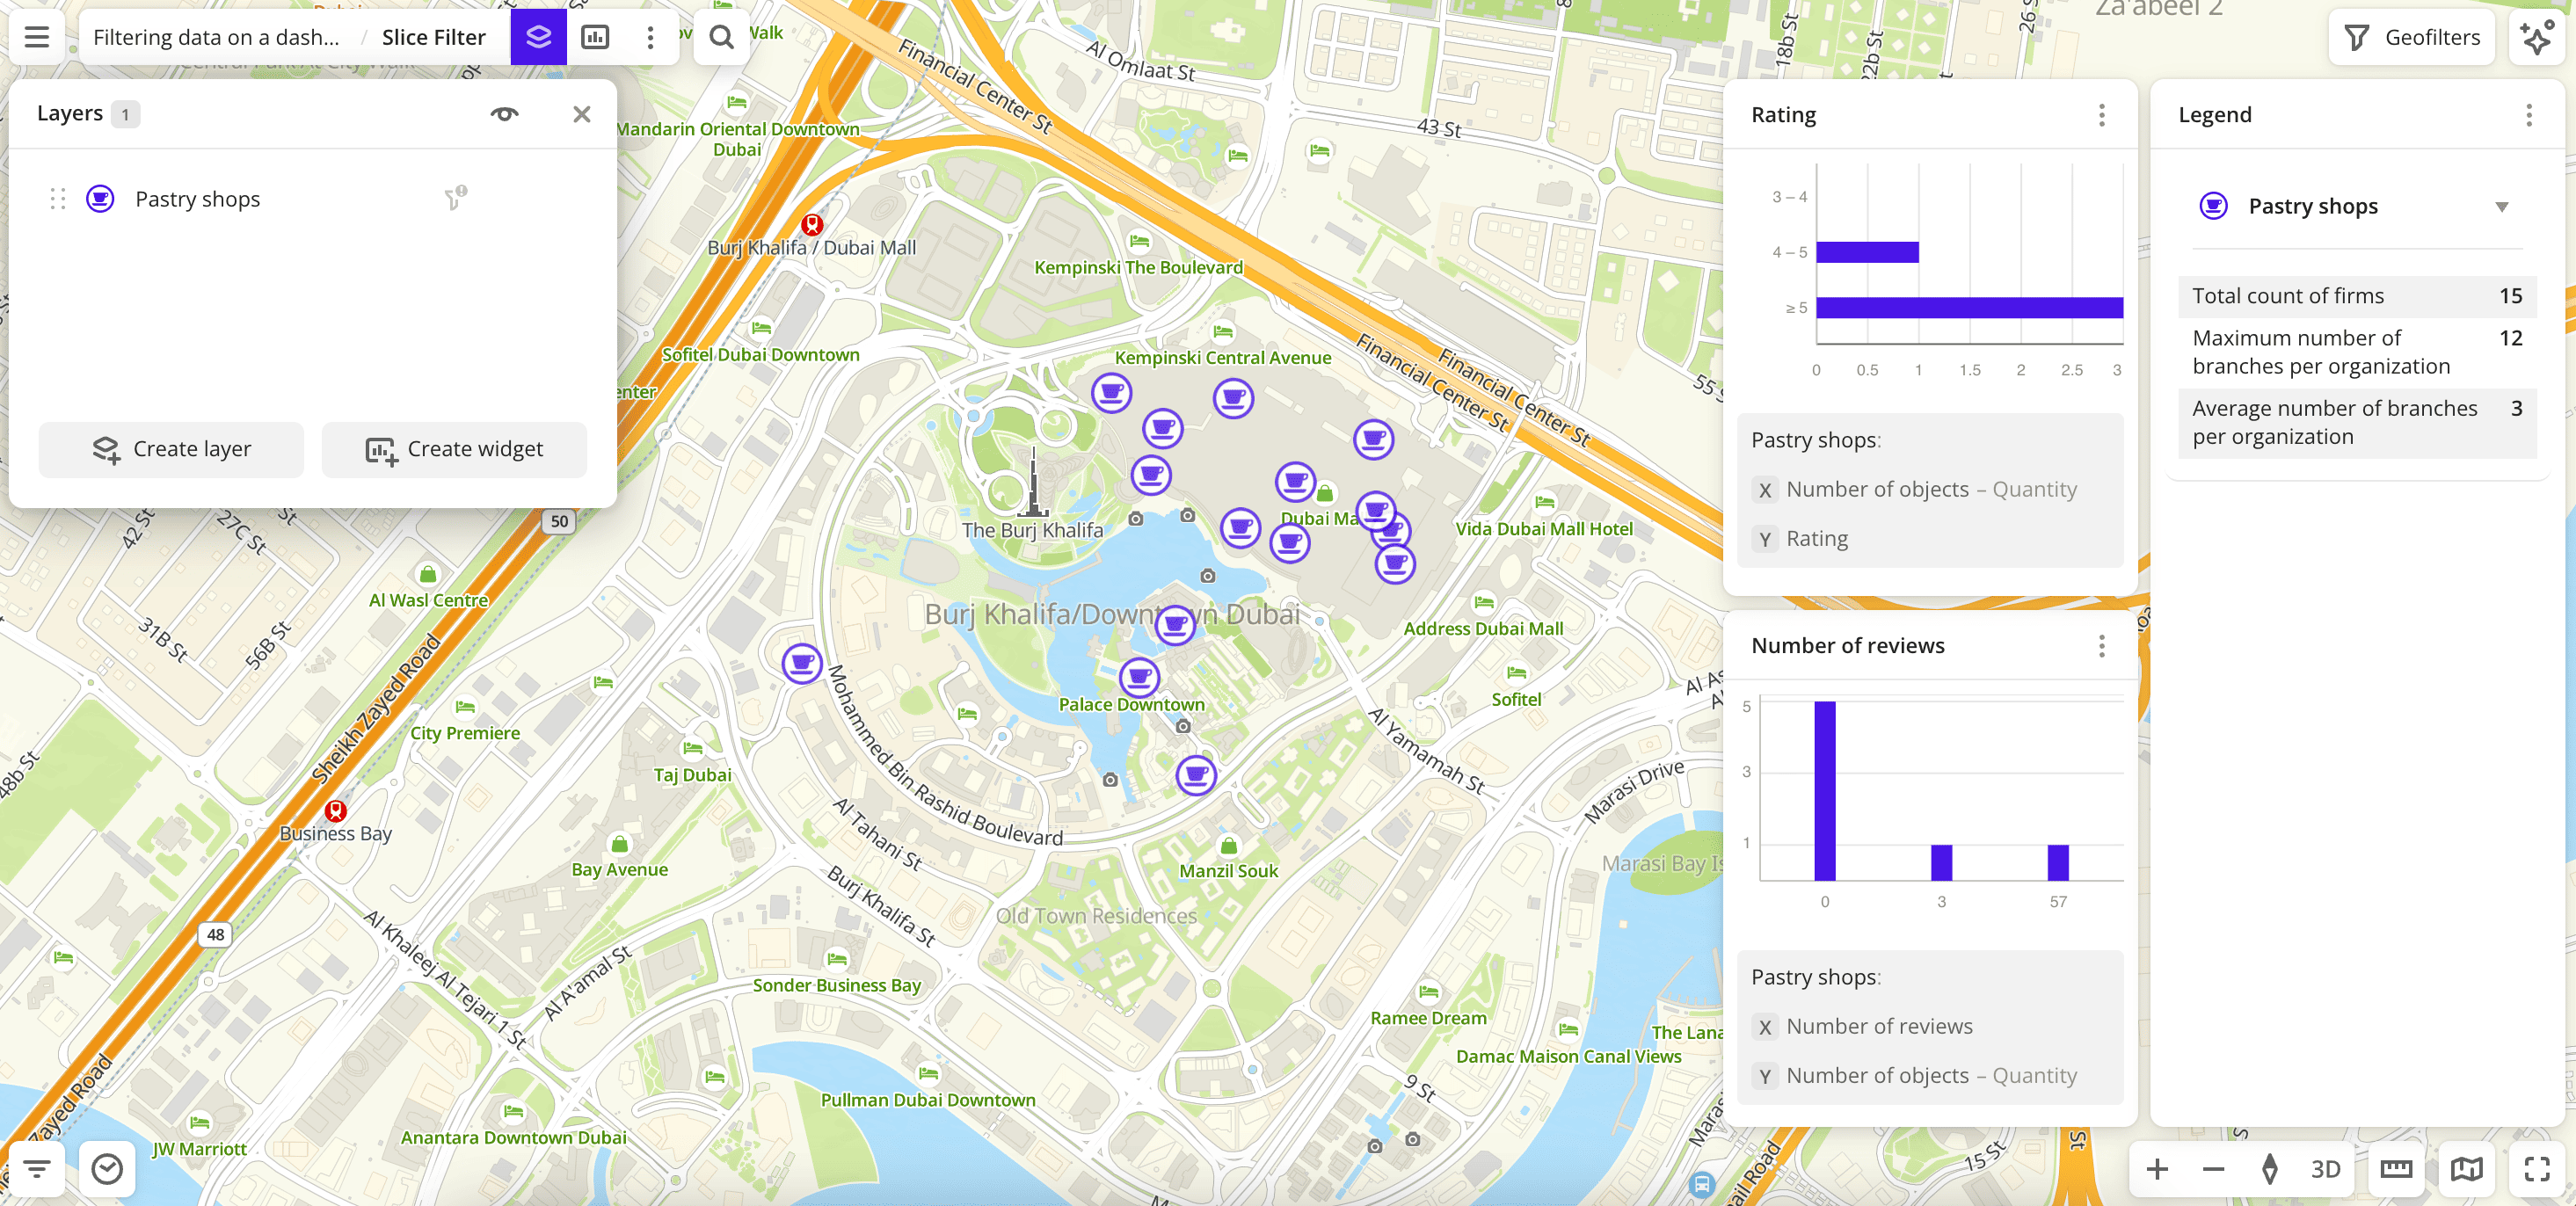
Task: Enter fullscreen map mode
Action: (2537, 1169)
